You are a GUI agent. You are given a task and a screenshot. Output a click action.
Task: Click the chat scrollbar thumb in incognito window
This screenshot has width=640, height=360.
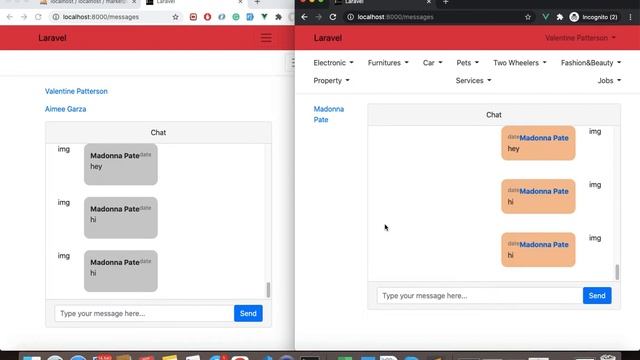[617, 272]
